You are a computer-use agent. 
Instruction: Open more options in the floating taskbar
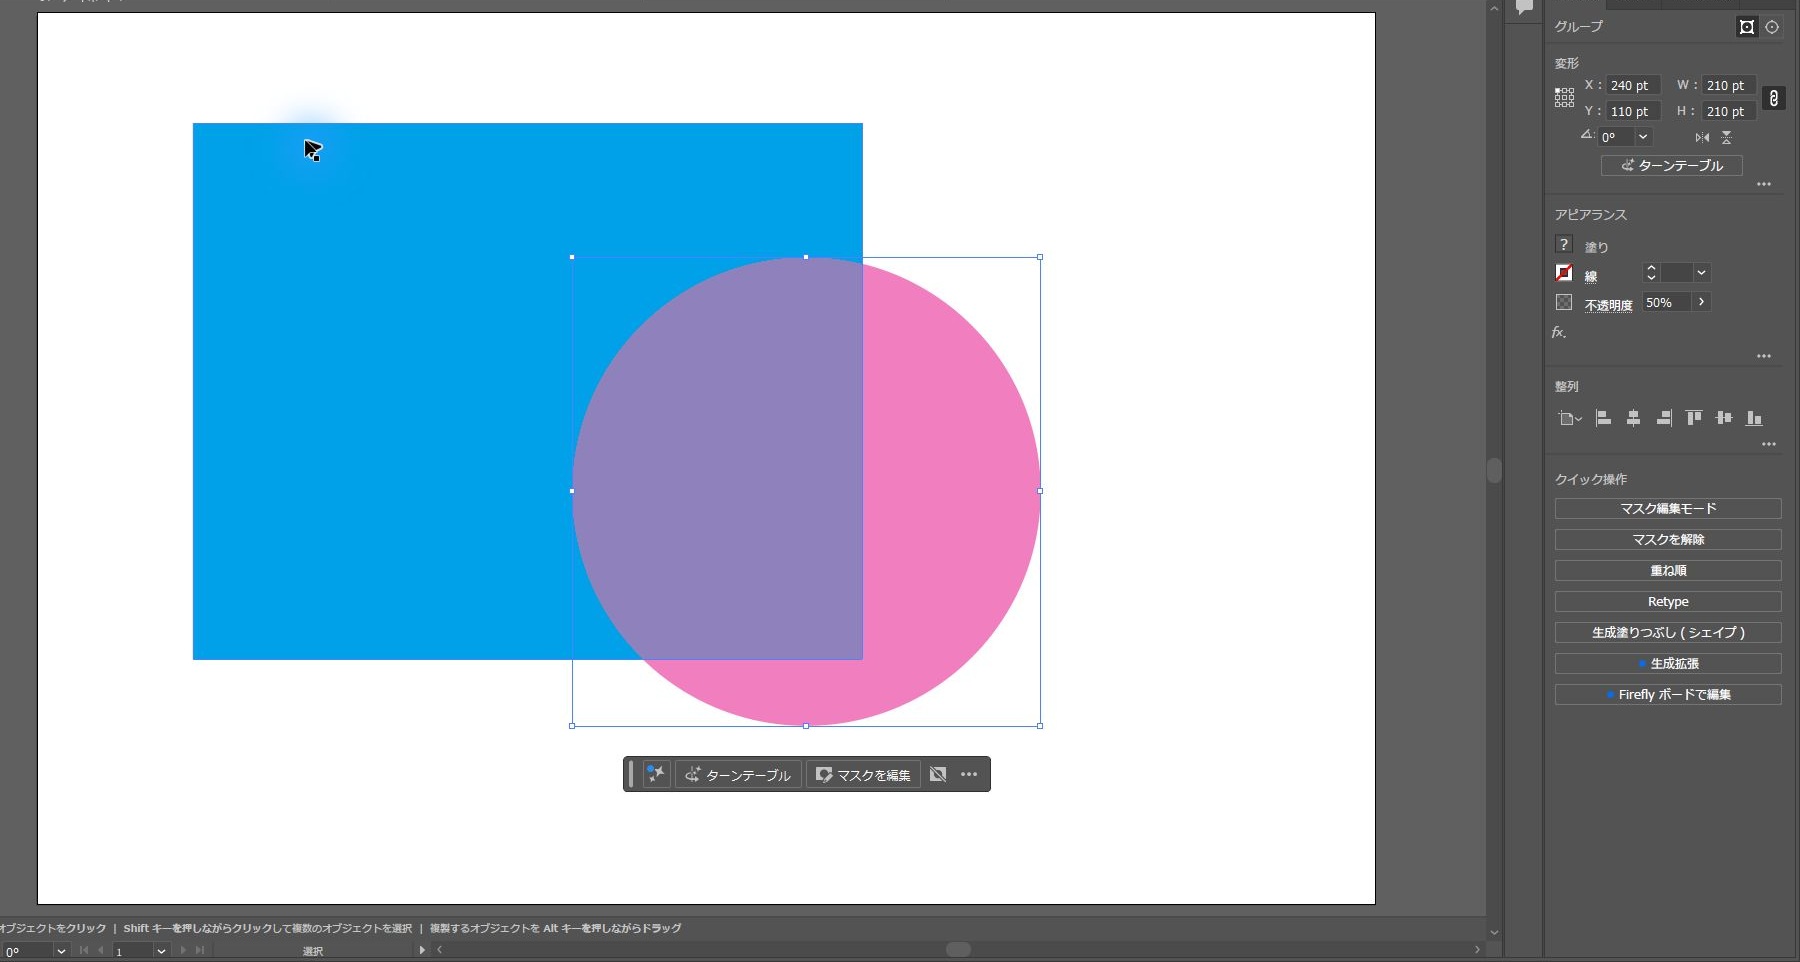969,775
